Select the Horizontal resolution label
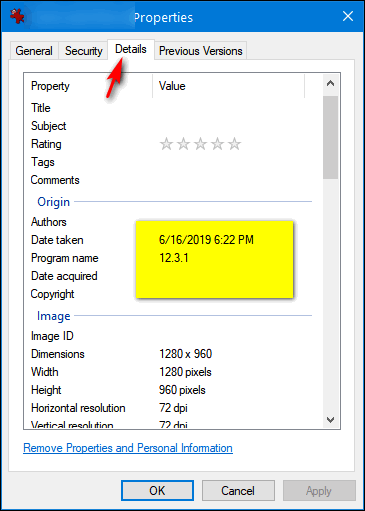 coord(78,408)
